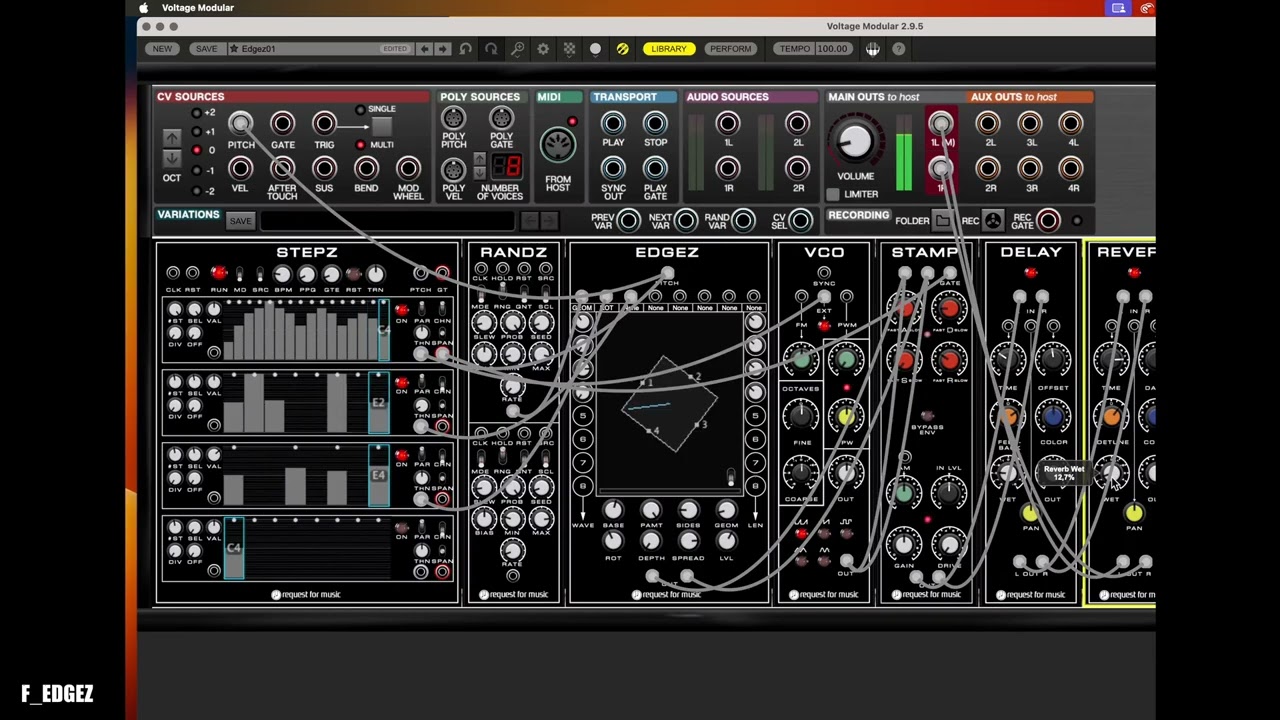Click request for music logo under STEPZ

pyautogui.click(x=306, y=595)
